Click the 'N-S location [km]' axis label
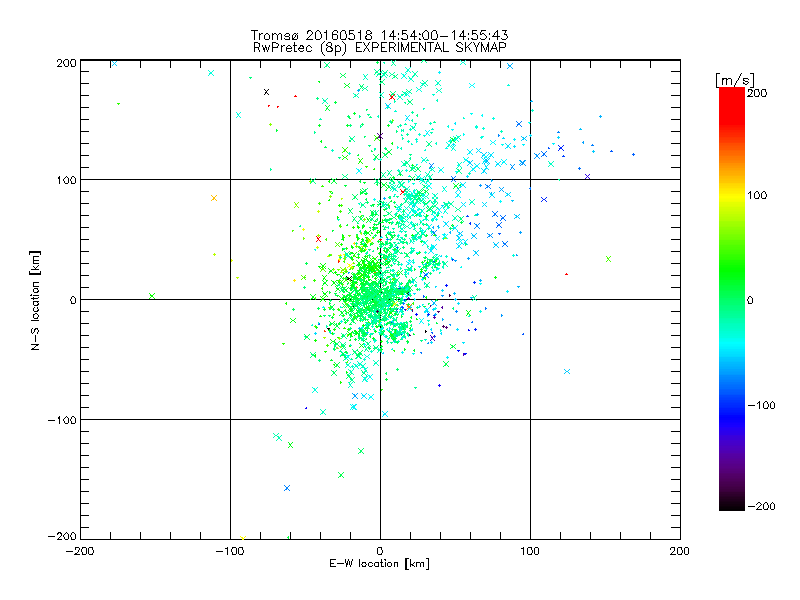The height and width of the screenshot is (600, 800). coord(35,301)
